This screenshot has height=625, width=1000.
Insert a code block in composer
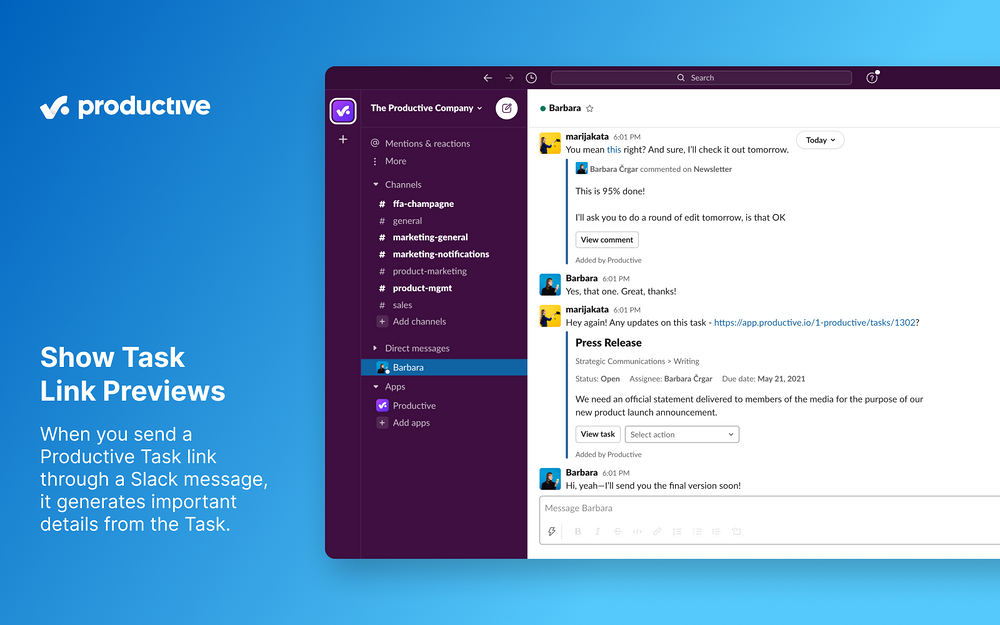coord(737,531)
